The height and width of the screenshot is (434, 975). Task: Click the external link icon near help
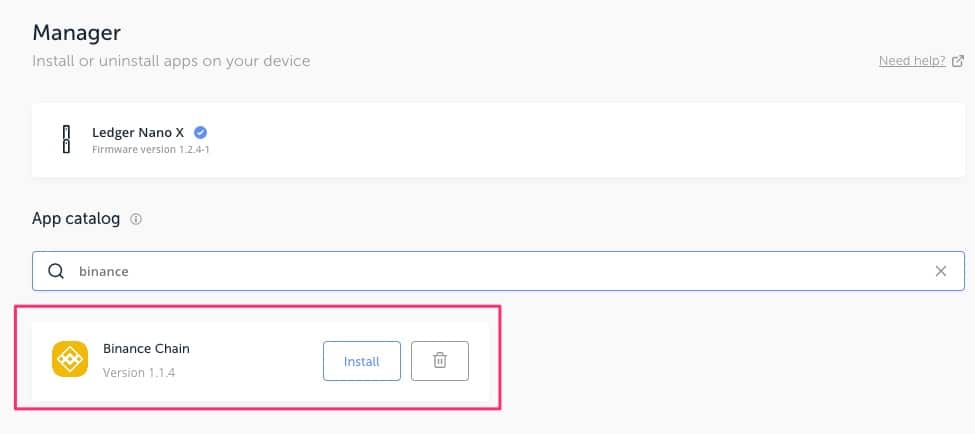pyautogui.click(x=958, y=61)
